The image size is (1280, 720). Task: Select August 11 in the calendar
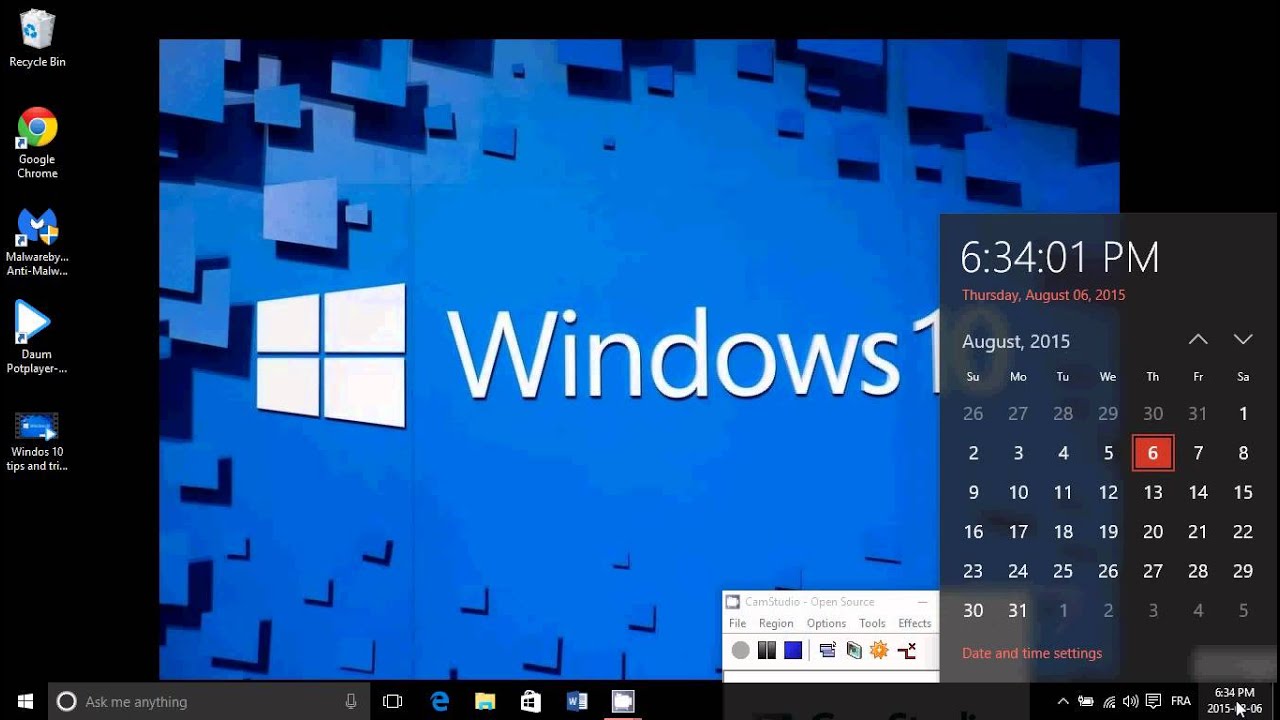click(x=1063, y=492)
